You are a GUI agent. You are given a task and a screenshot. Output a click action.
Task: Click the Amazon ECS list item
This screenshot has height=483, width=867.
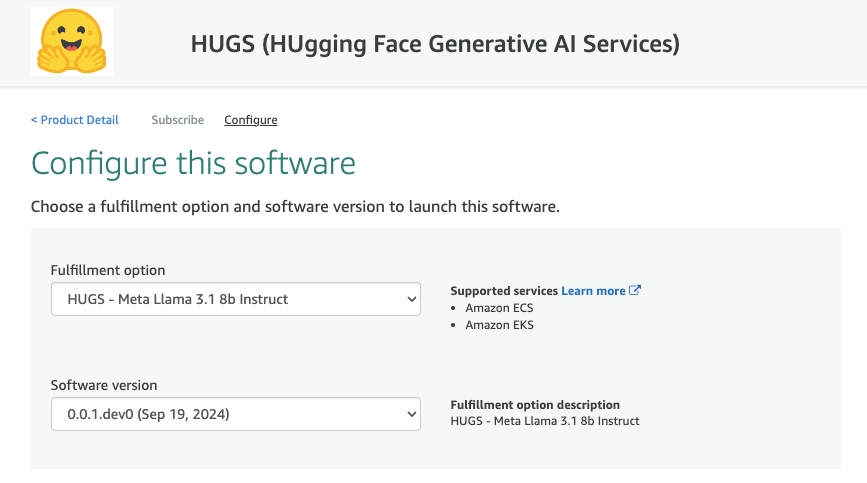(x=499, y=308)
